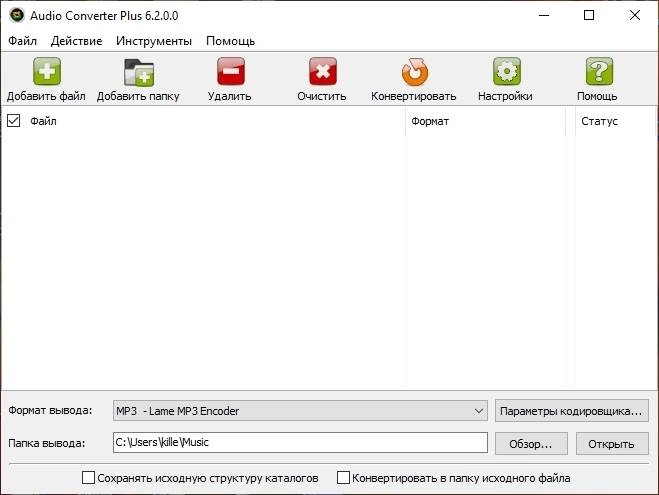The width and height of the screenshot is (659, 495).
Task: Open the Помощь menu in menu bar
Action: tap(230, 41)
